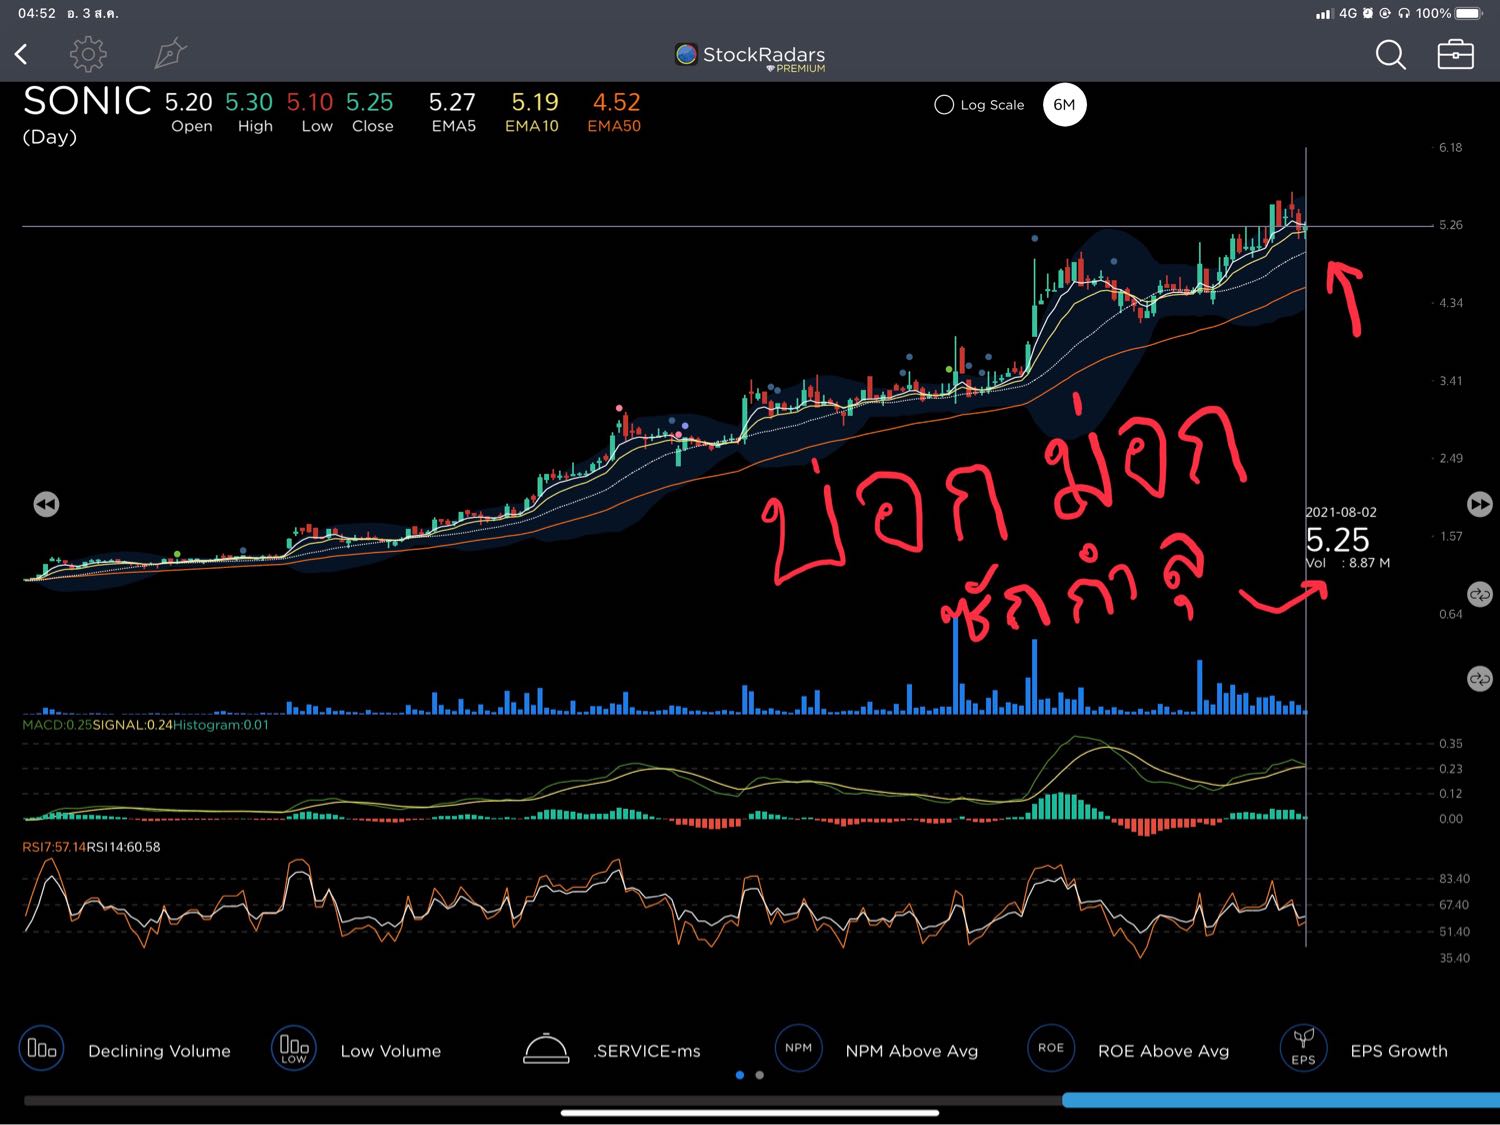Change the 6M time range
Screen dimensions: 1500x1125
point(1064,105)
